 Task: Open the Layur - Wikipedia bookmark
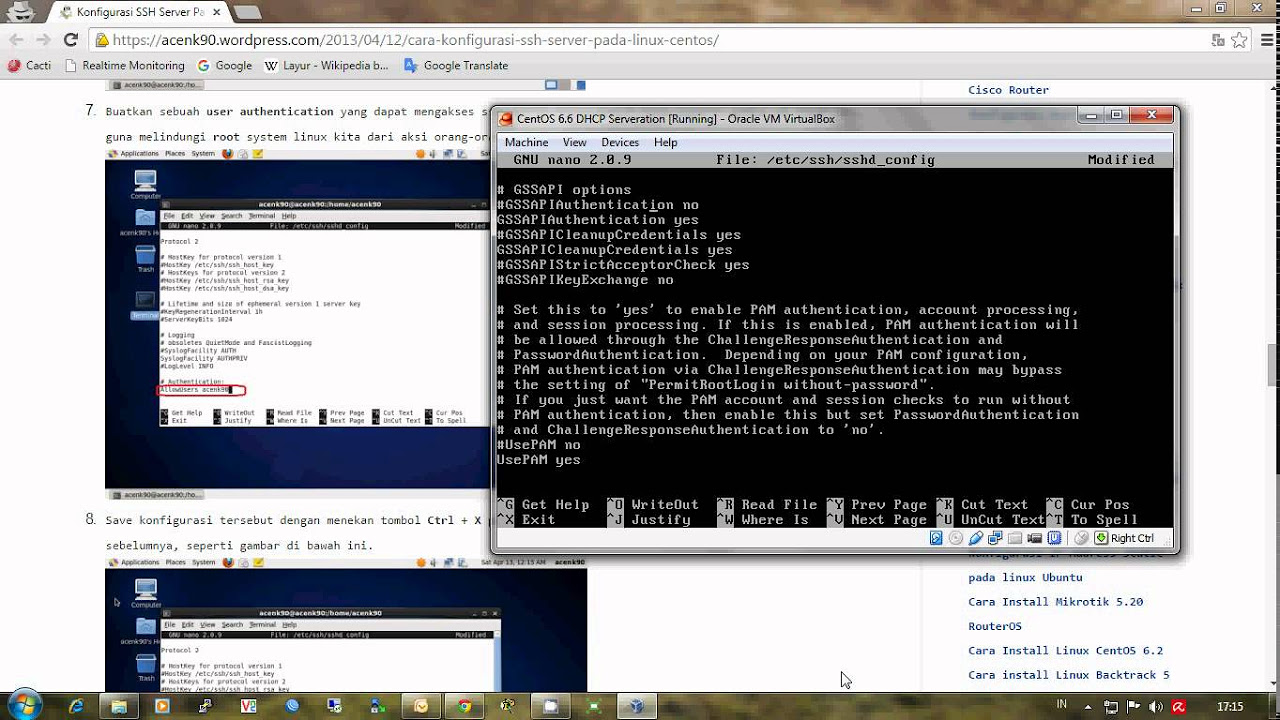click(x=326, y=65)
